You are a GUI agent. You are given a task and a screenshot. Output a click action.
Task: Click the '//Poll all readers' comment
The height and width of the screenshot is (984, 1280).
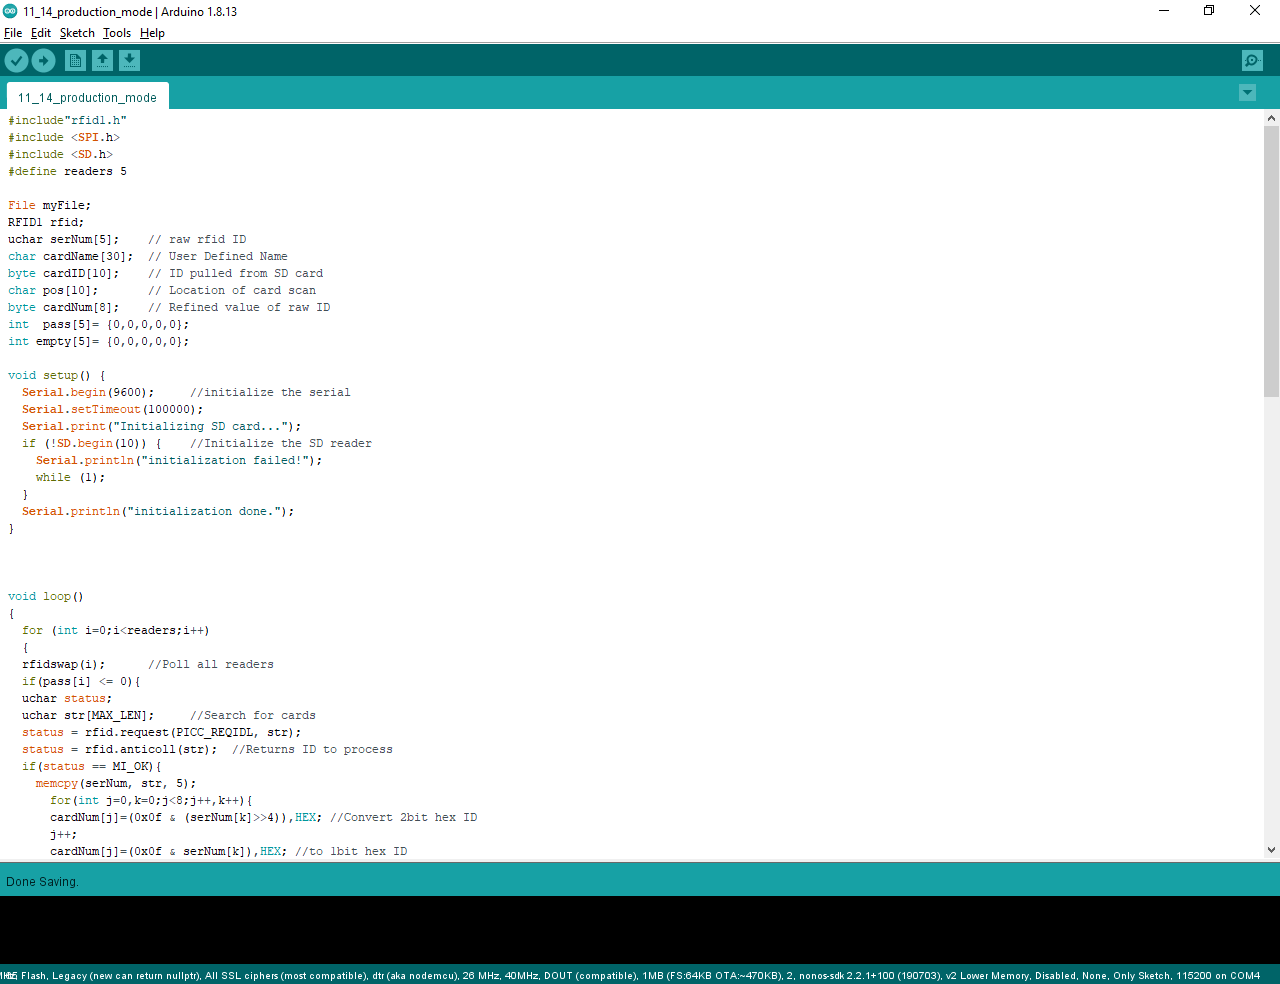point(211,664)
